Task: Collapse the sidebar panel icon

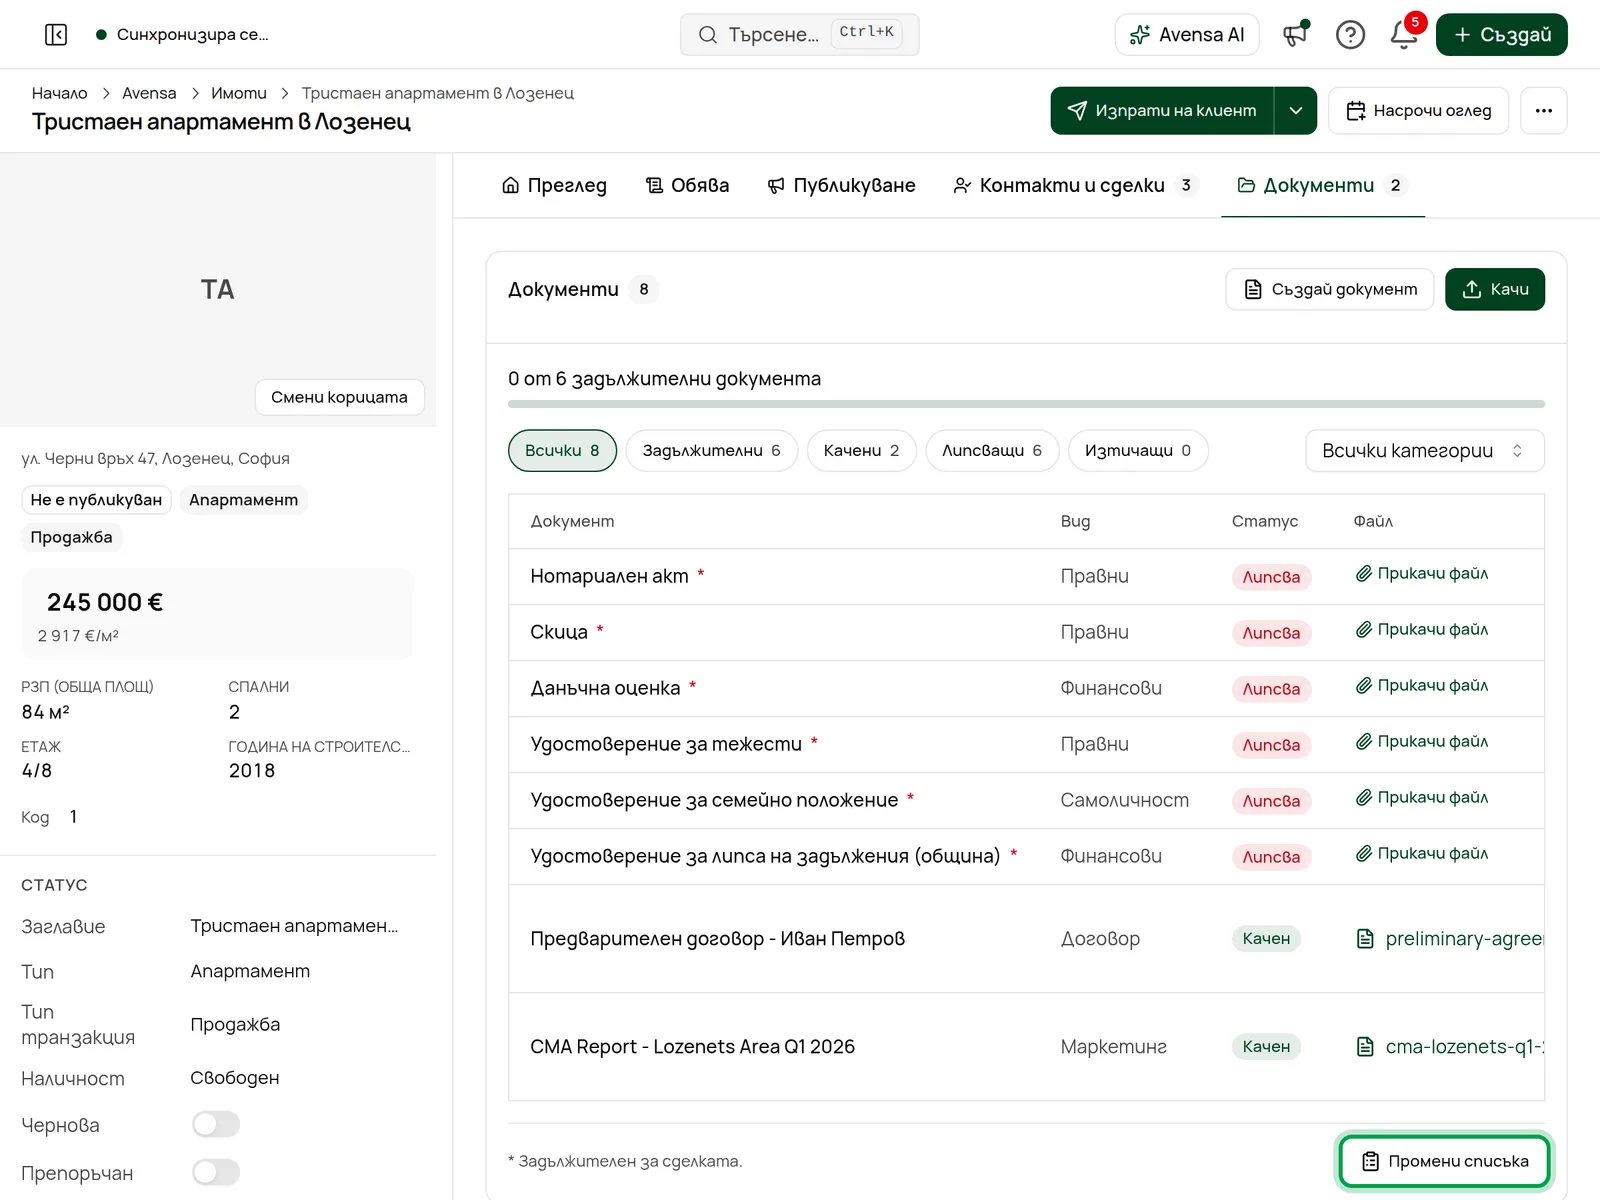Action: [x=56, y=35]
